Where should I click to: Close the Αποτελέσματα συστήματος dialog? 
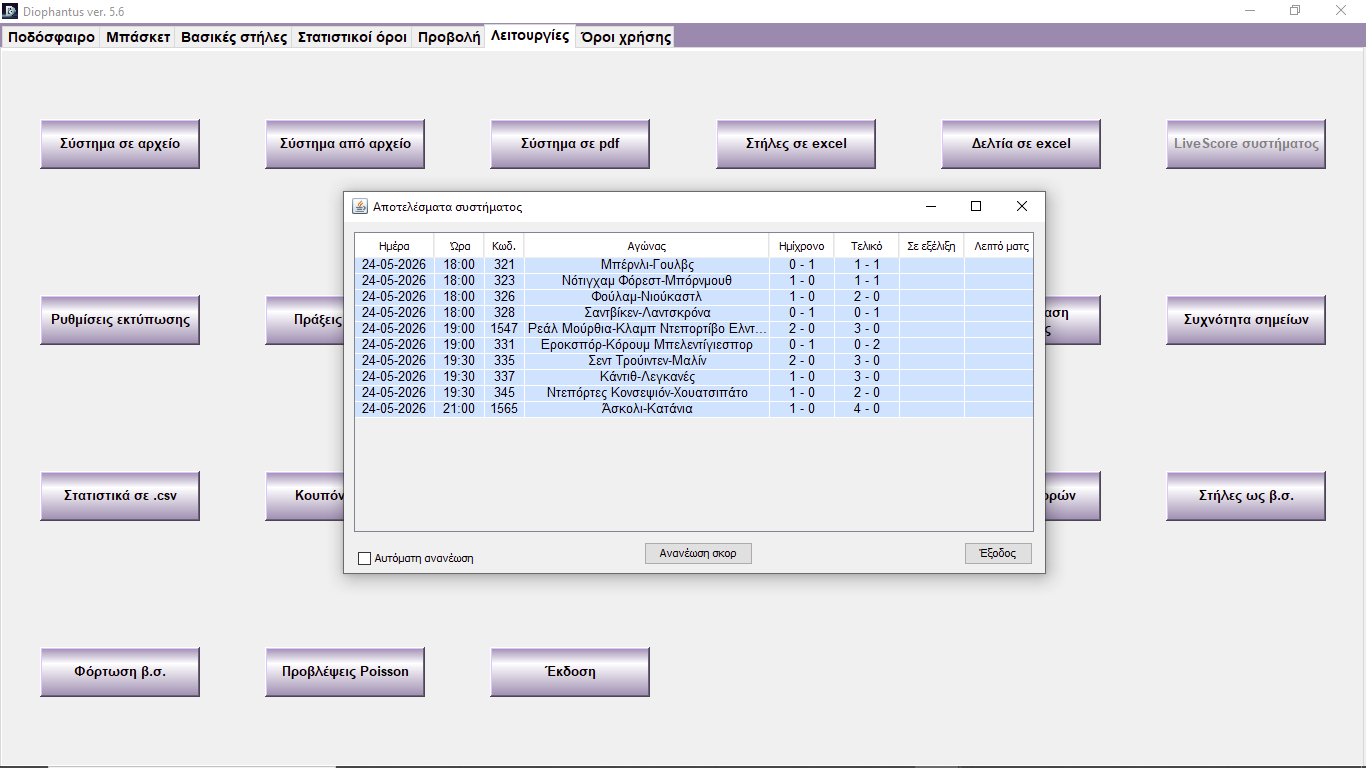[x=1022, y=206]
